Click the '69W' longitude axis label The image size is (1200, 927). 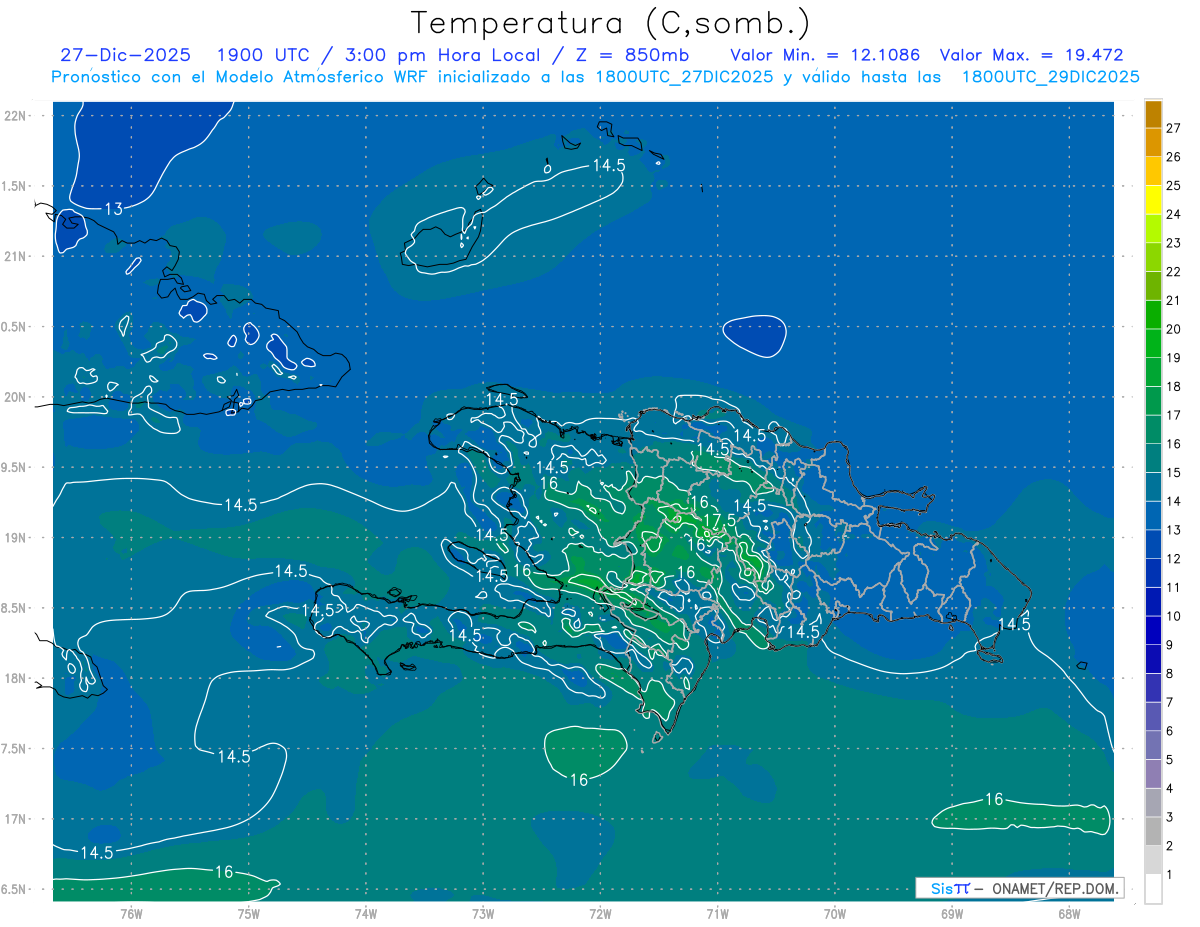click(x=951, y=914)
